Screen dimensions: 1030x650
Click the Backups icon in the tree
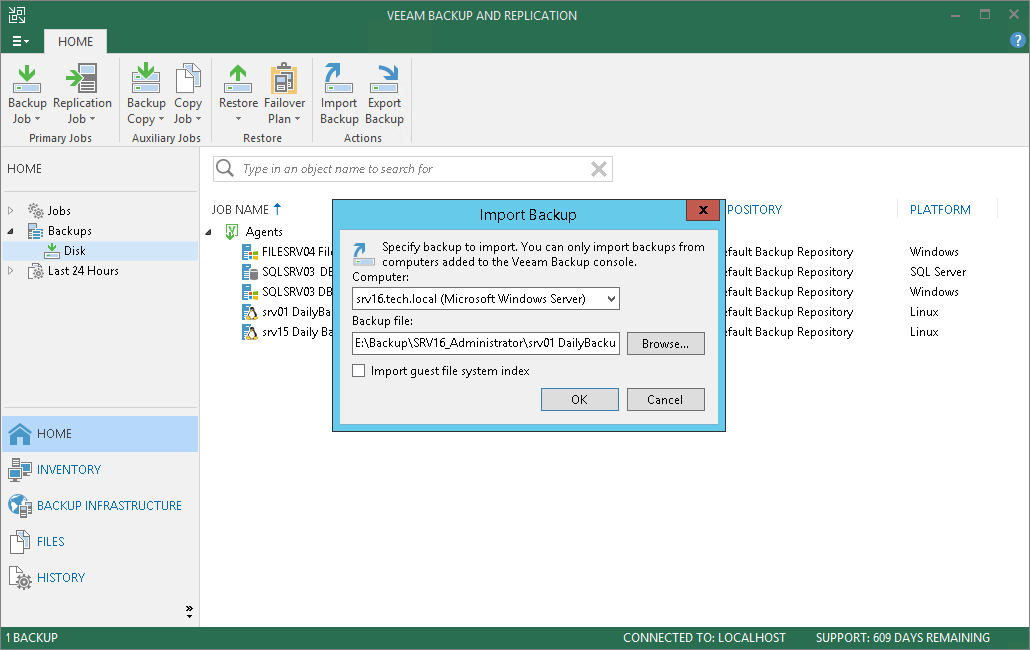[x=35, y=230]
